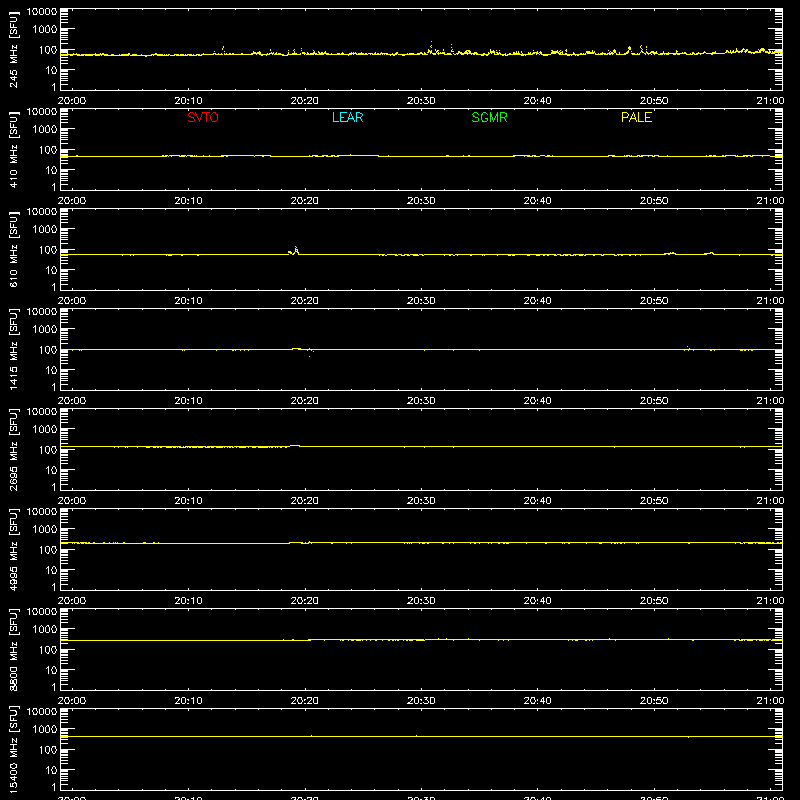800x800 pixels.
Task: Select the 610 MHz [SFU] axis title
Action: point(13,249)
